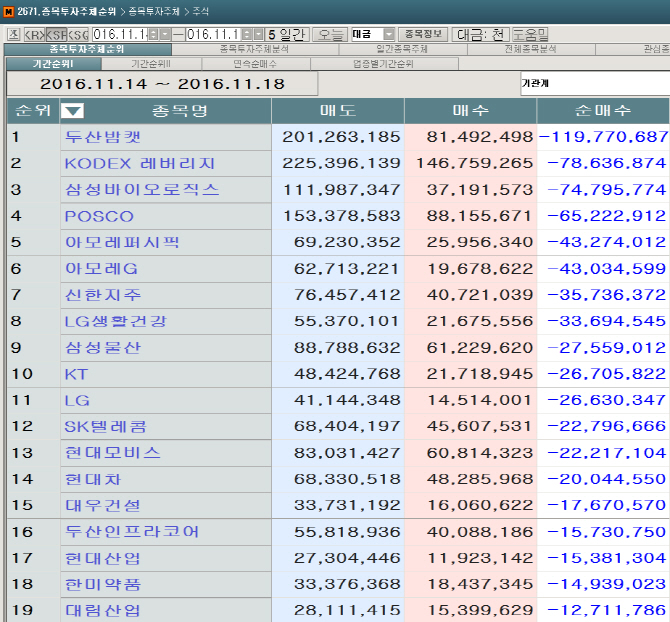The image size is (670, 622).
Task: Click the 종목명 column header
Action: (179, 111)
